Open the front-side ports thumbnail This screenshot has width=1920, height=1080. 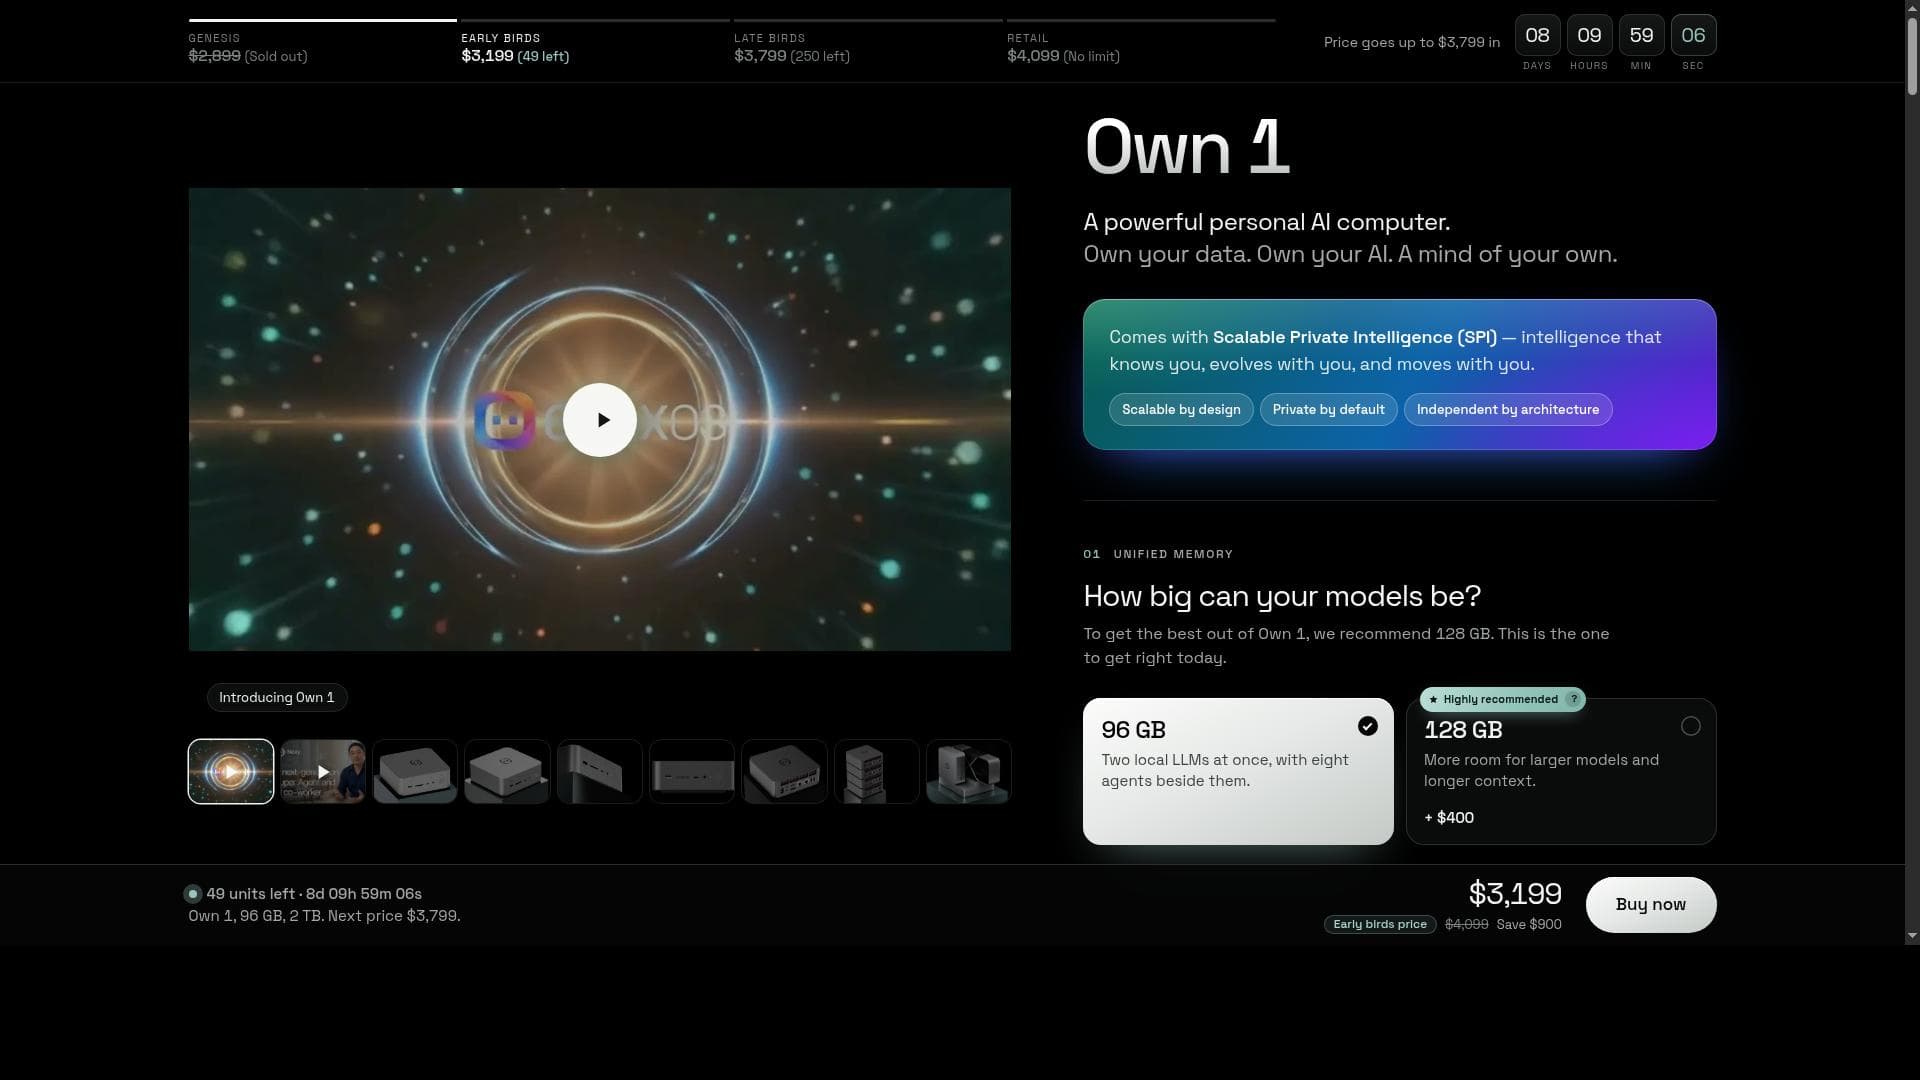tap(692, 771)
